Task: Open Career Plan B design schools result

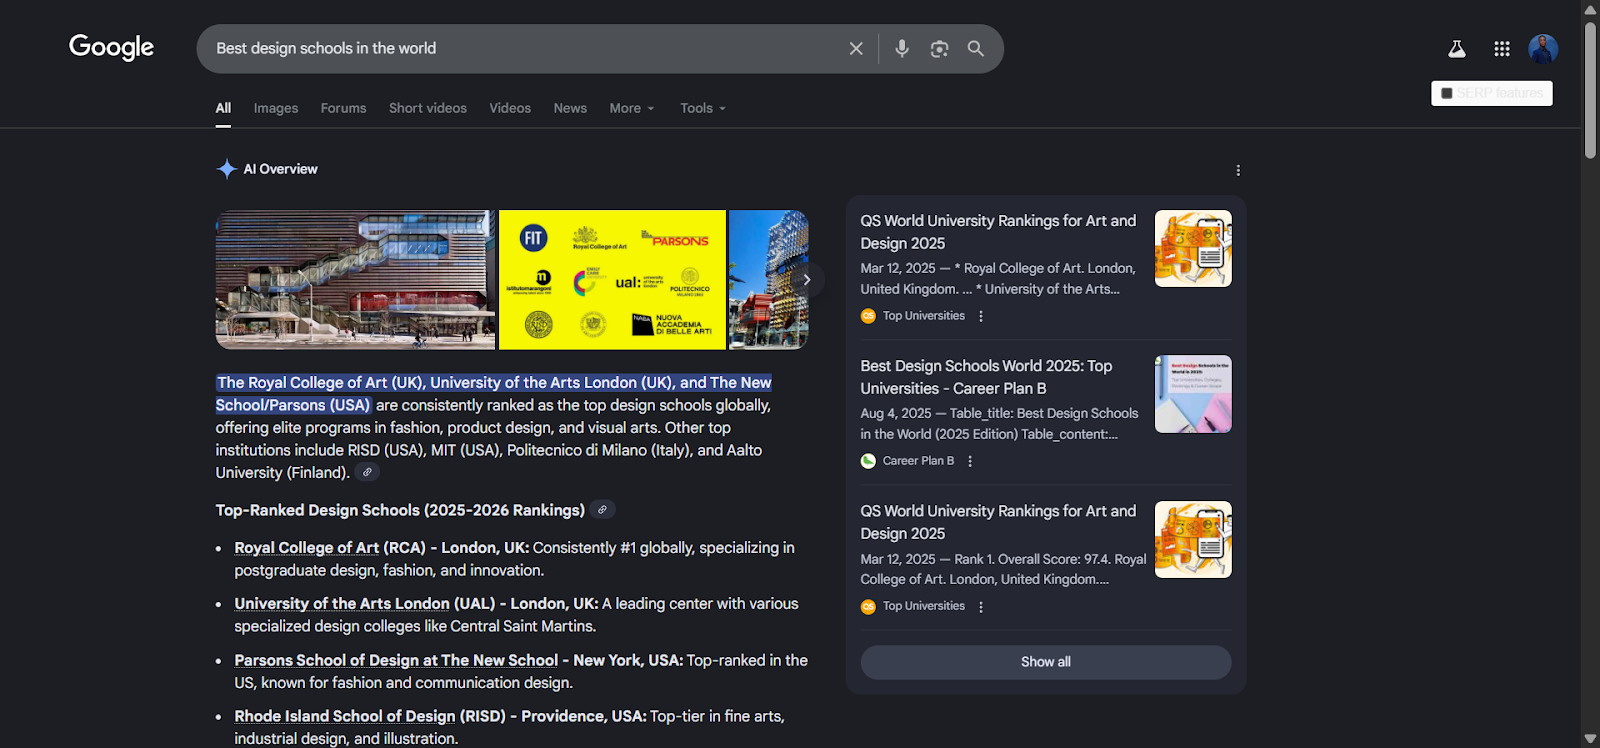Action: (x=986, y=377)
